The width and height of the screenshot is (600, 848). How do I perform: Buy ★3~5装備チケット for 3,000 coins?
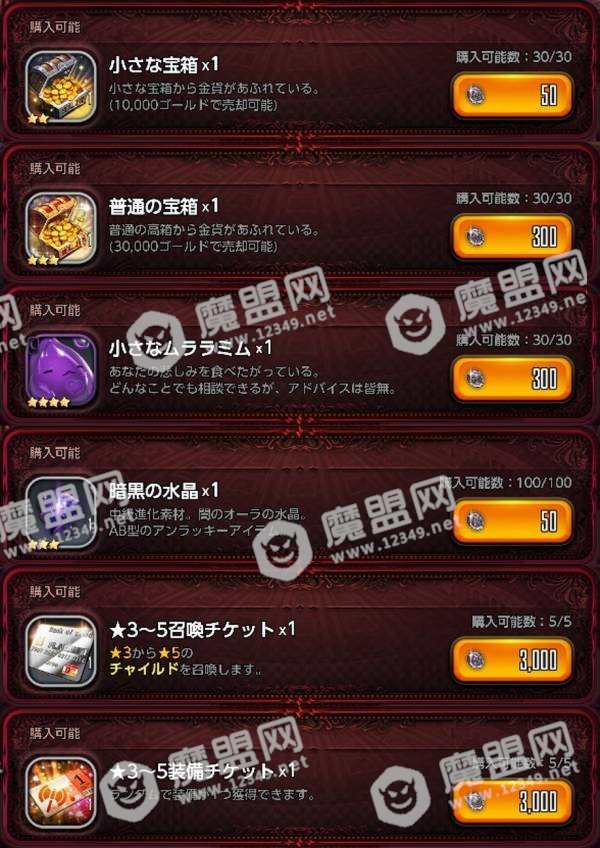[512, 801]
